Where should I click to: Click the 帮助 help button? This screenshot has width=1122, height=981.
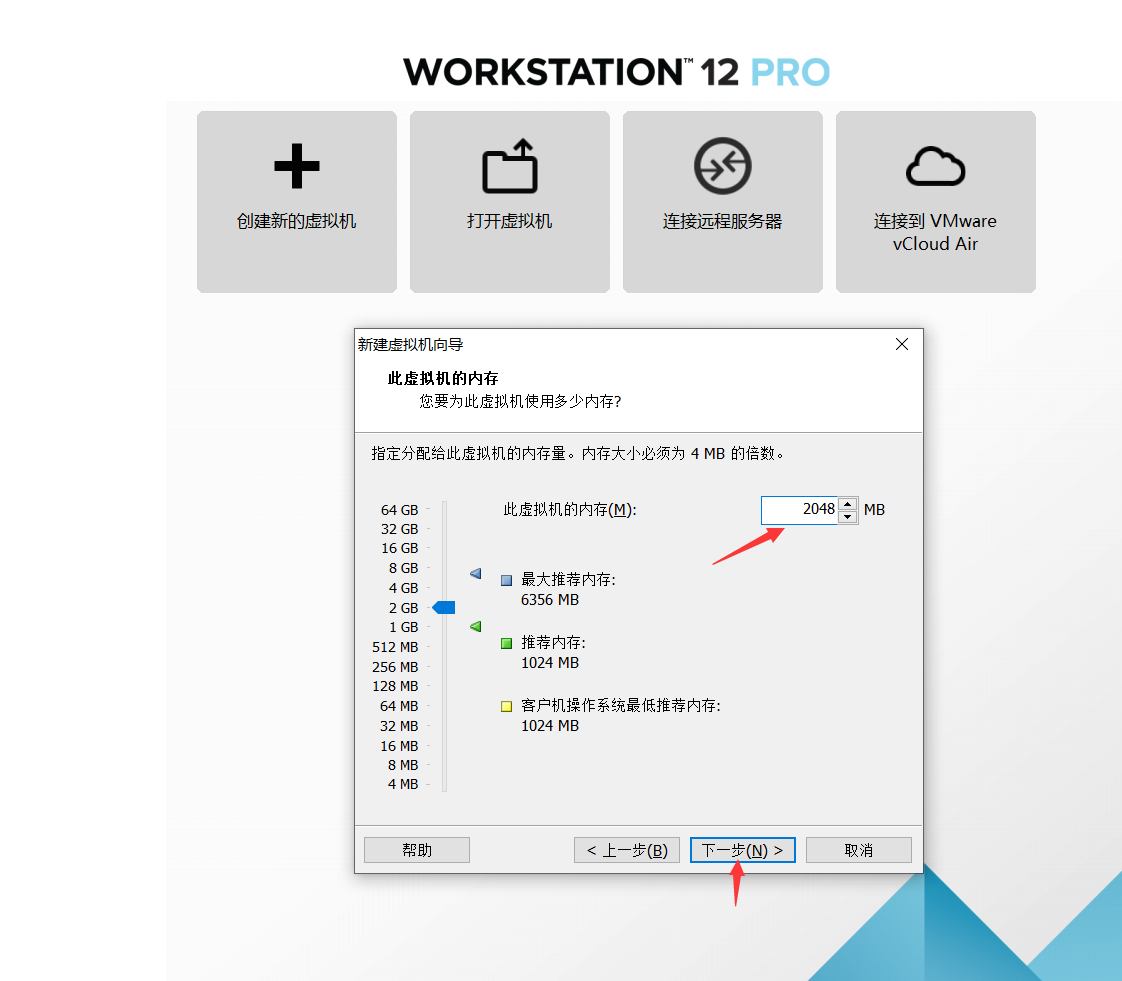click(417, 850)
